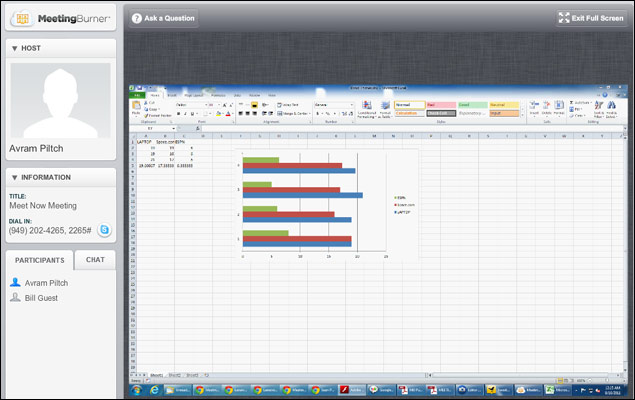Select participant Bill Guest

coord(41,298)
